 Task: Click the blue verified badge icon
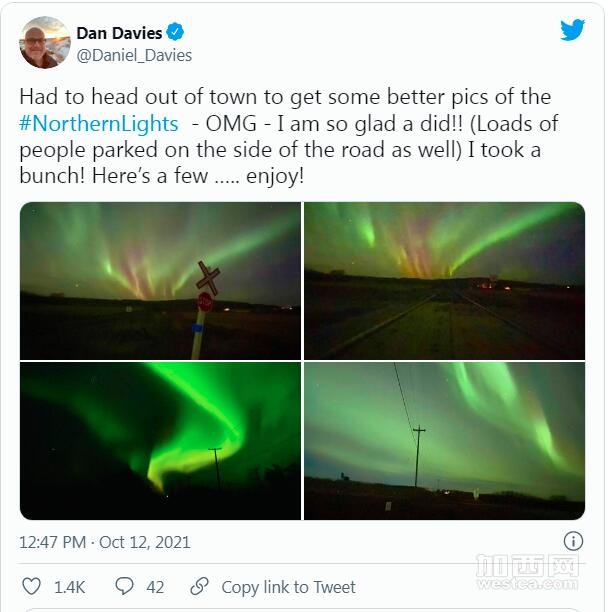[x=175, y=32]
